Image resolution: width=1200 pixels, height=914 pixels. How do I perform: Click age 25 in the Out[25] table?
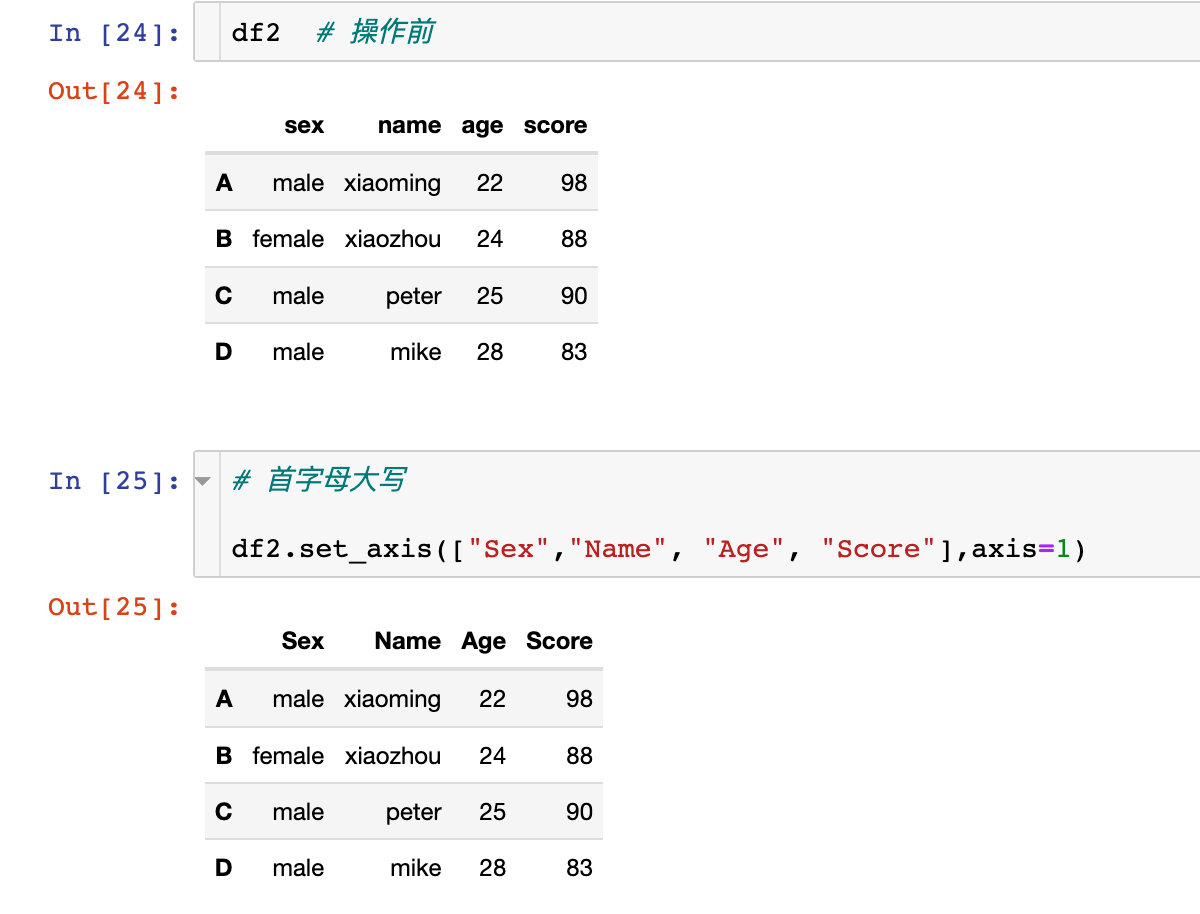[493, 812]
